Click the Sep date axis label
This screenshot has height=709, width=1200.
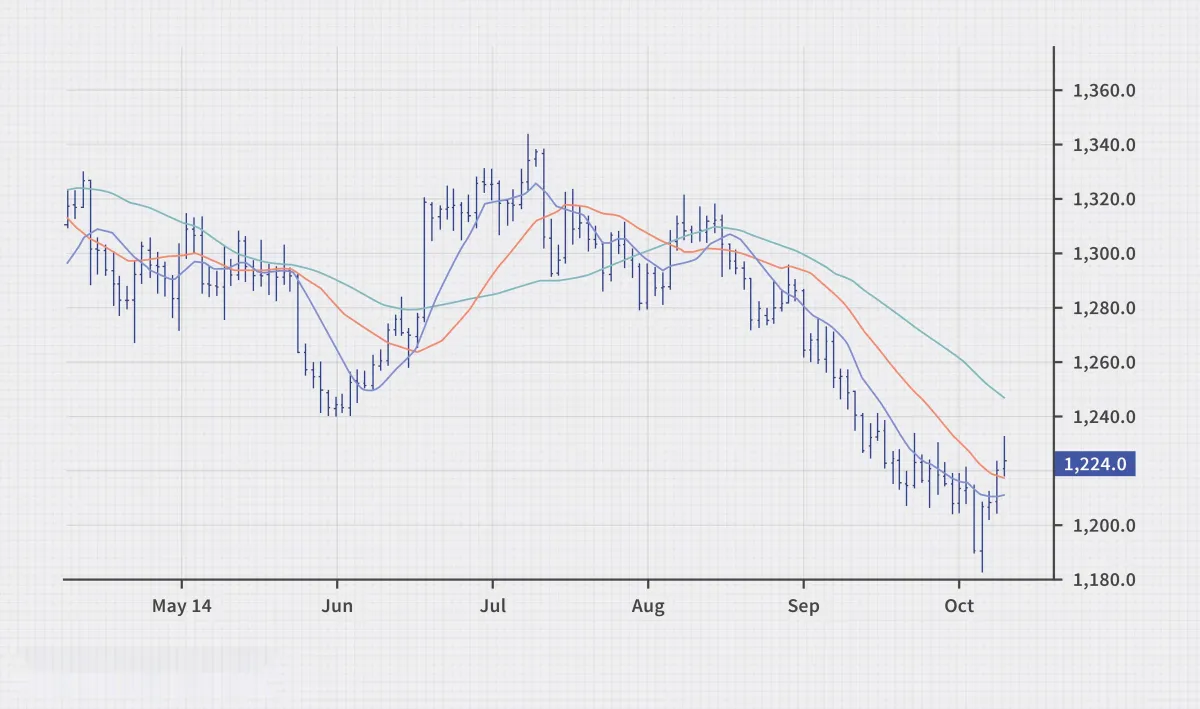click(803, 606)
